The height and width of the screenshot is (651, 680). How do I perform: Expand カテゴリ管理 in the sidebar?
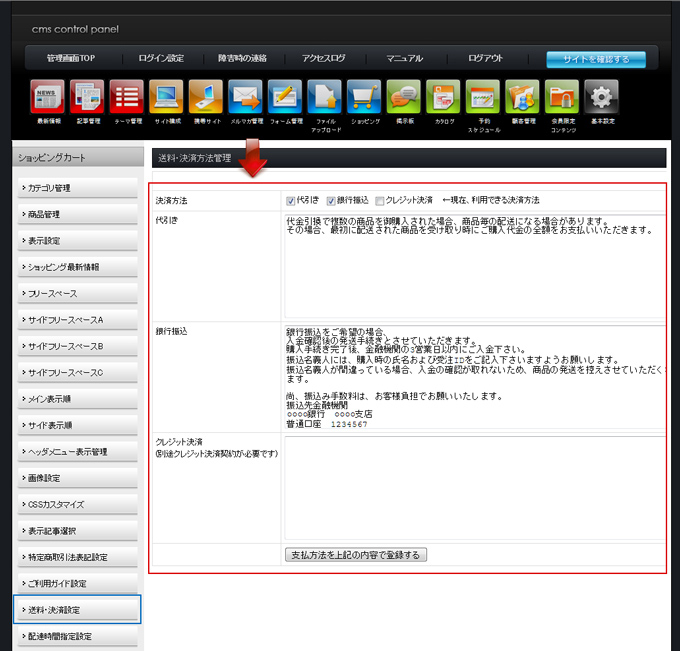[78, 188]
